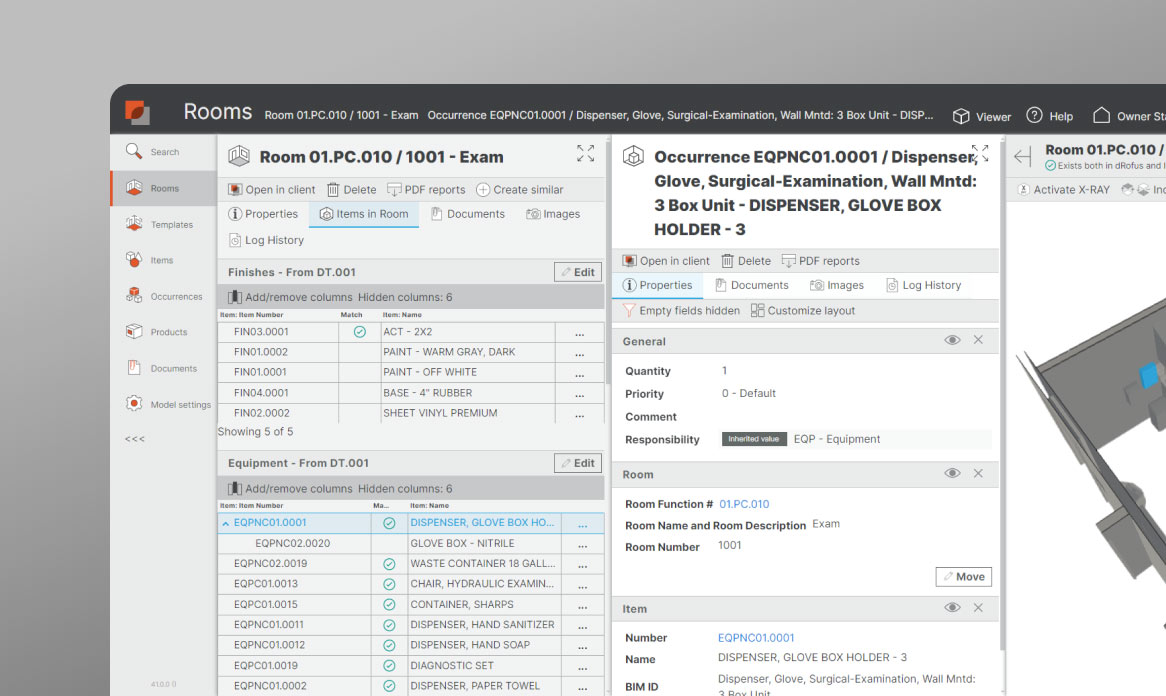Collapse sidebar with the <<< control
Image resolution: width=1166 pixels, height=696 pixels.
click(x=135, y=439)
